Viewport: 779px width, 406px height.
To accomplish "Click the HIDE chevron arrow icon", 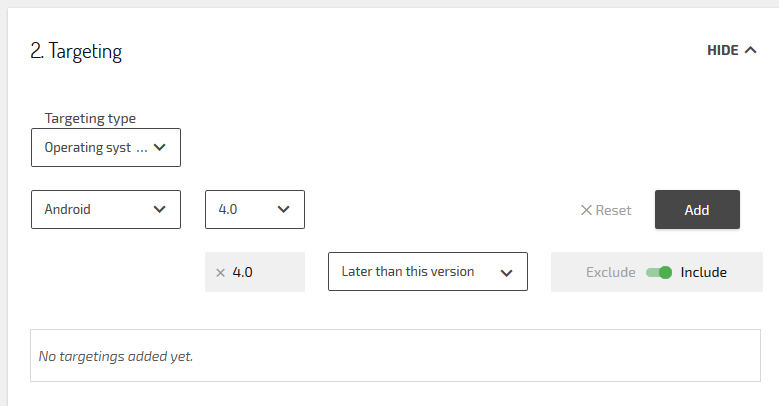I will coord(751,50).
